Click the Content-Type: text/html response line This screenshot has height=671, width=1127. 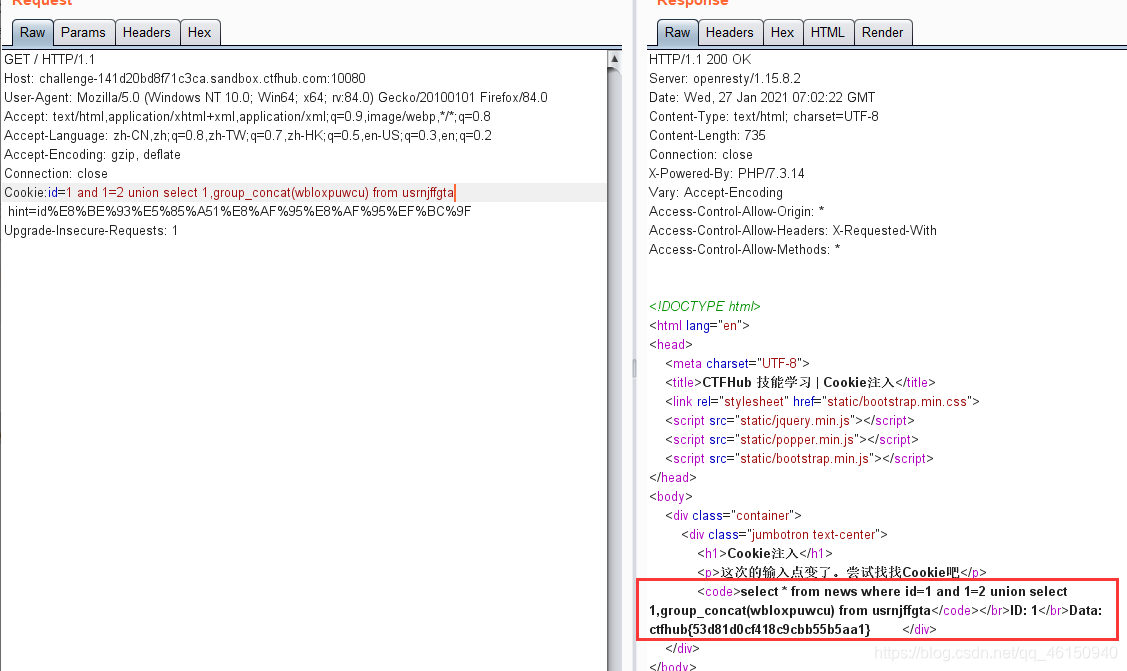click(x=763, y=116)
